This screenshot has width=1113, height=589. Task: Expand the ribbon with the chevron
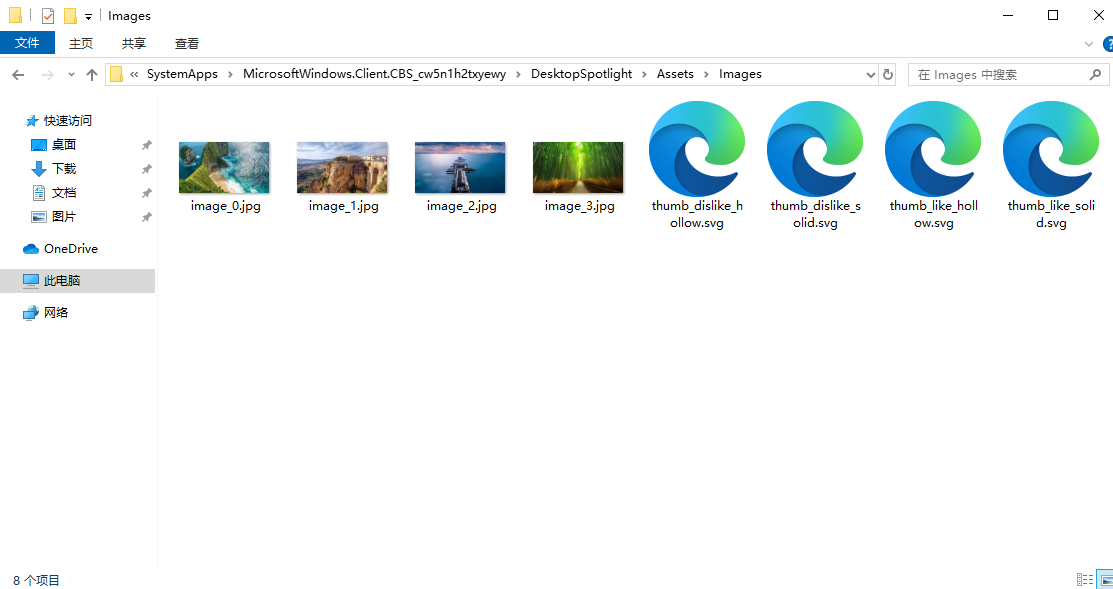click(x=1089, y=44)
